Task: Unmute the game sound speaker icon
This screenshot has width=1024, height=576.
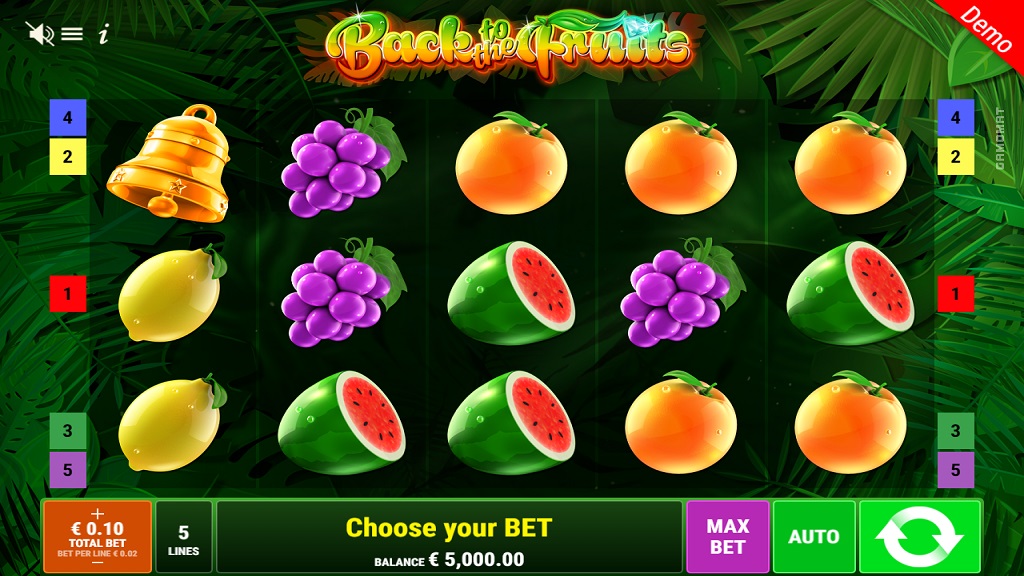Action: point(40,33)
